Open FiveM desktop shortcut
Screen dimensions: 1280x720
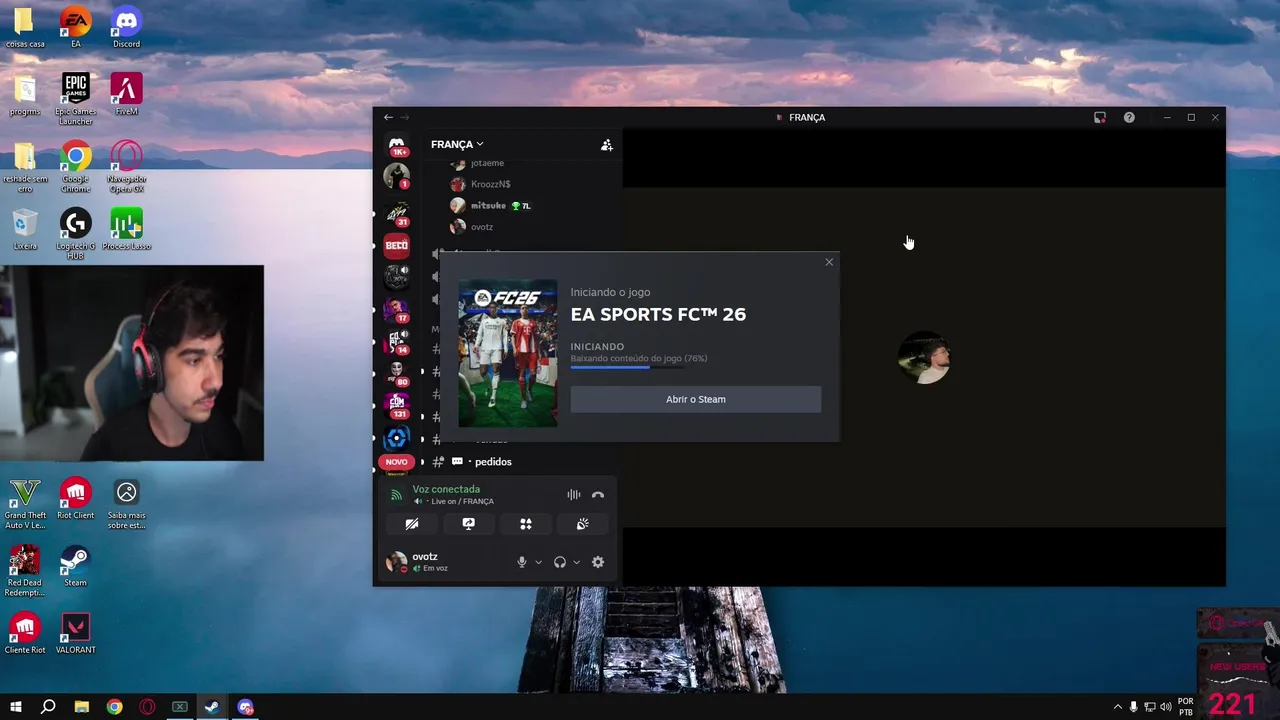pos(126,94)
